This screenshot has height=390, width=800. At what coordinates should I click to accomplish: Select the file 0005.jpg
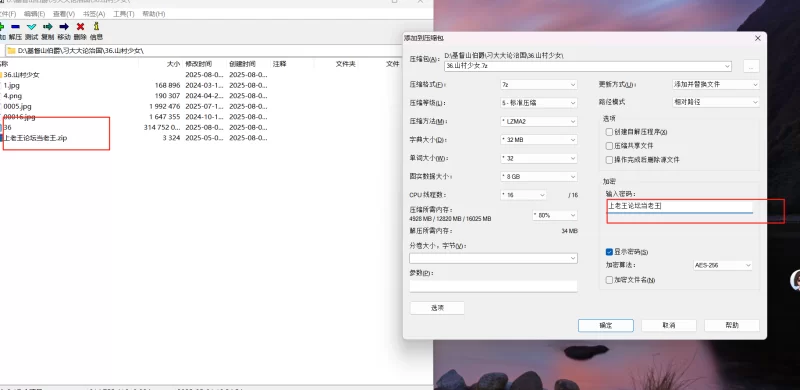[17, 106]
